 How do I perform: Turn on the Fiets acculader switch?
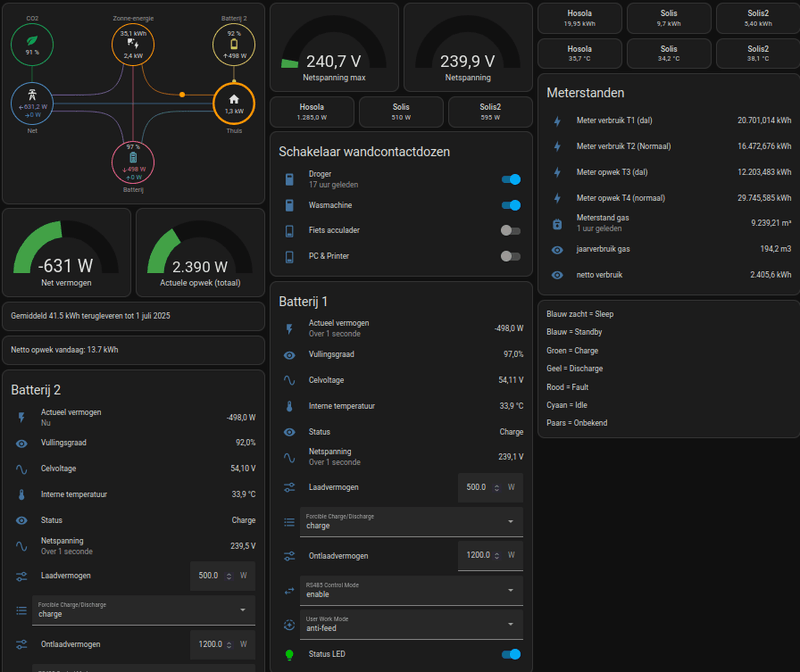(511, 231)
